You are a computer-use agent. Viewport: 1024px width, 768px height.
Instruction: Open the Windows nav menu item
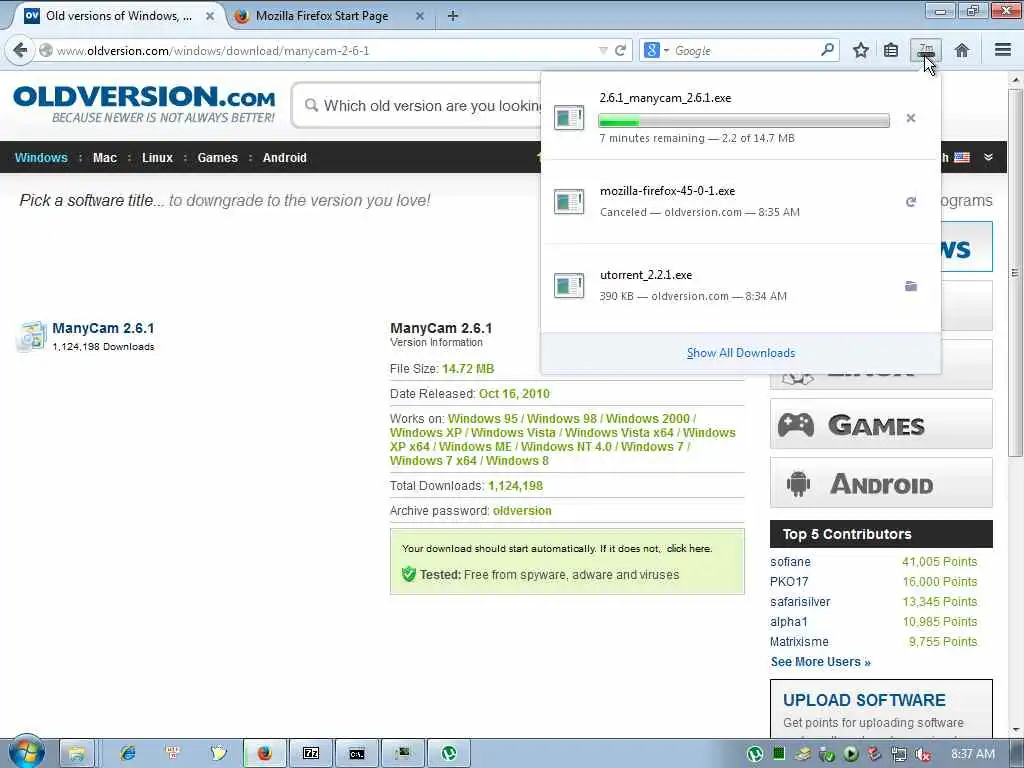(41, 157)
